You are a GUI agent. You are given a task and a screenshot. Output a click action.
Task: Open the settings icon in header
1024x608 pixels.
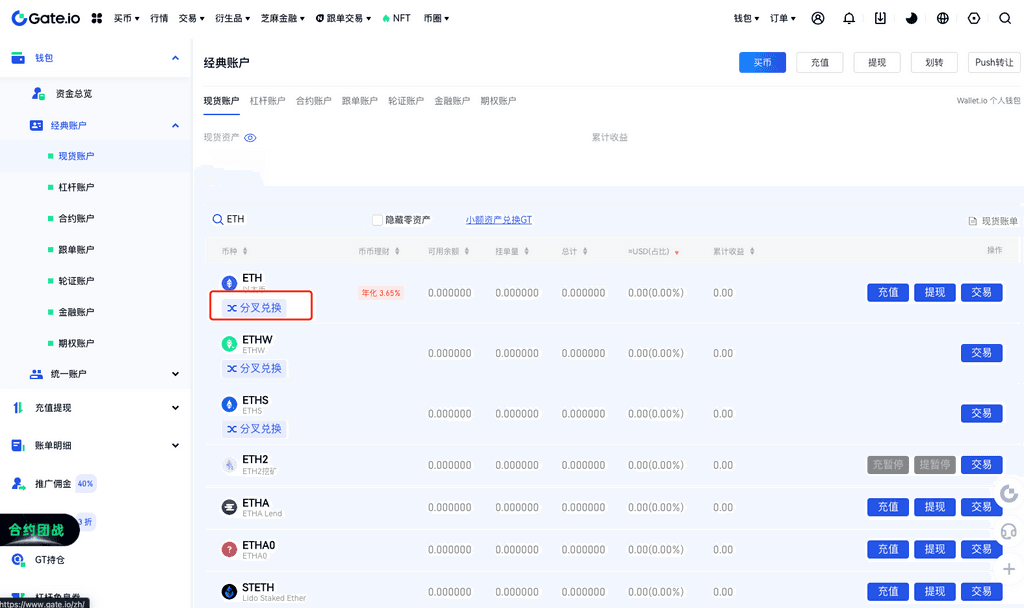(x=974, y=18)
